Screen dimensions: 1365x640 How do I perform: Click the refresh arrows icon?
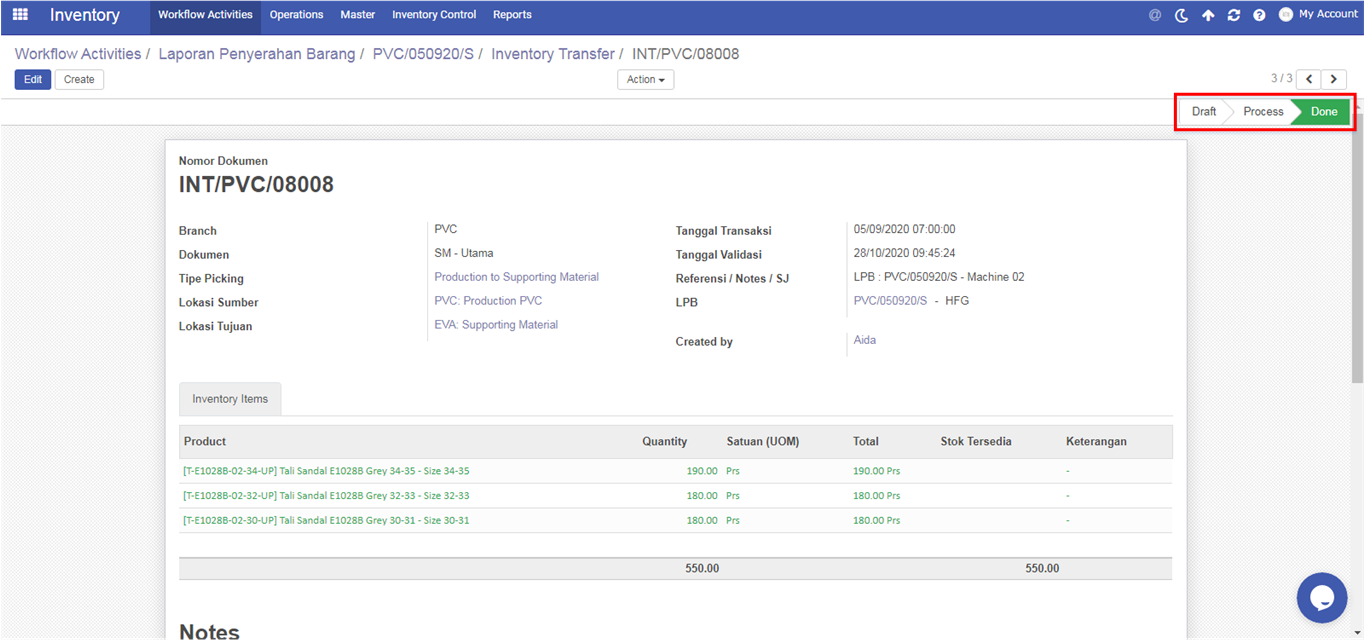click(x=1234, y=15)
